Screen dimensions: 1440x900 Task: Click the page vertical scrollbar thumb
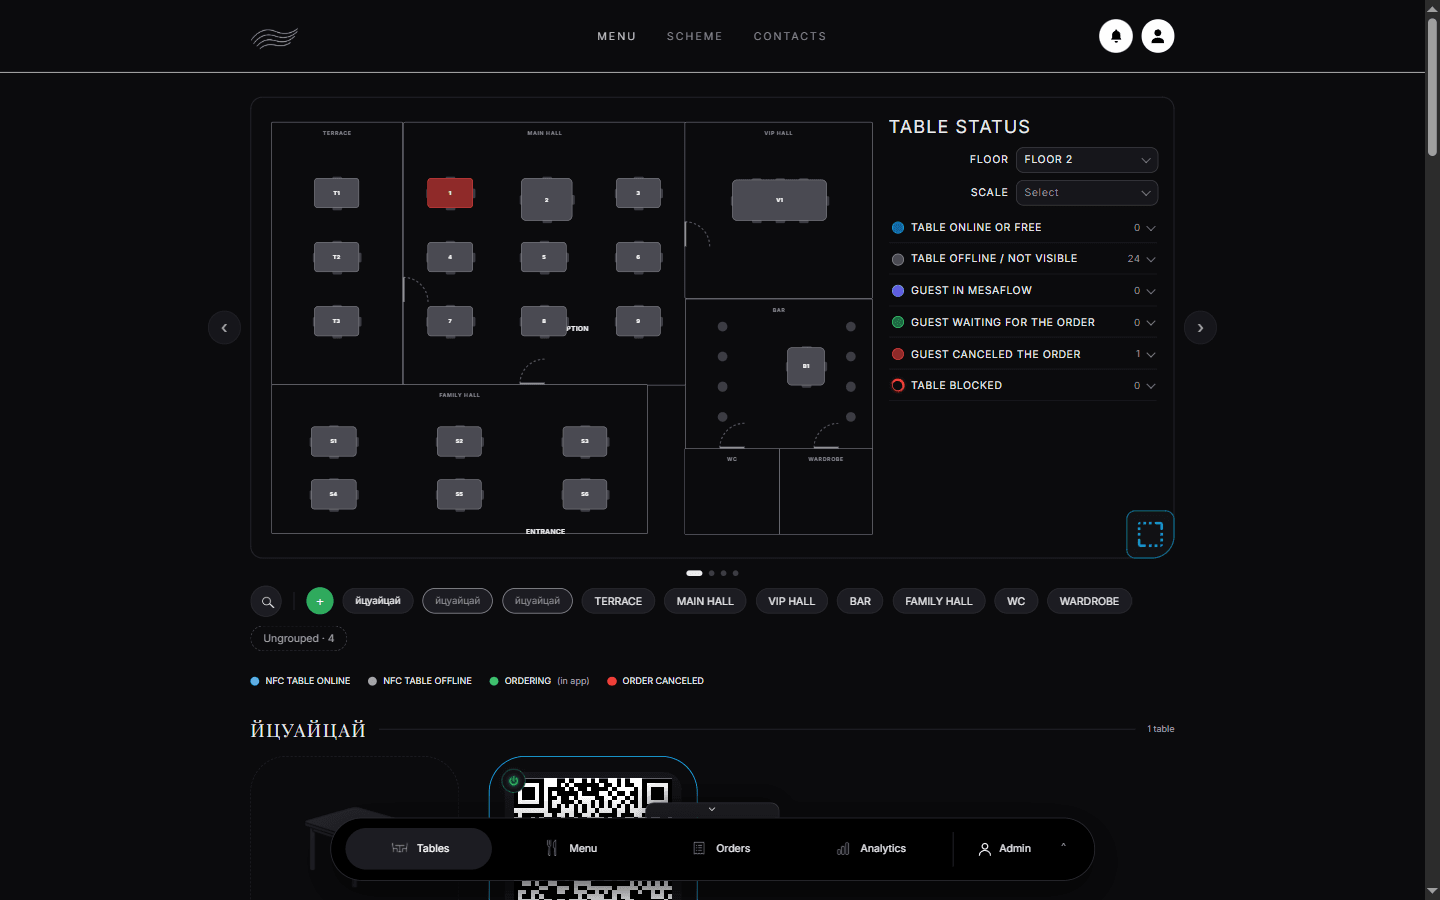1432,87
